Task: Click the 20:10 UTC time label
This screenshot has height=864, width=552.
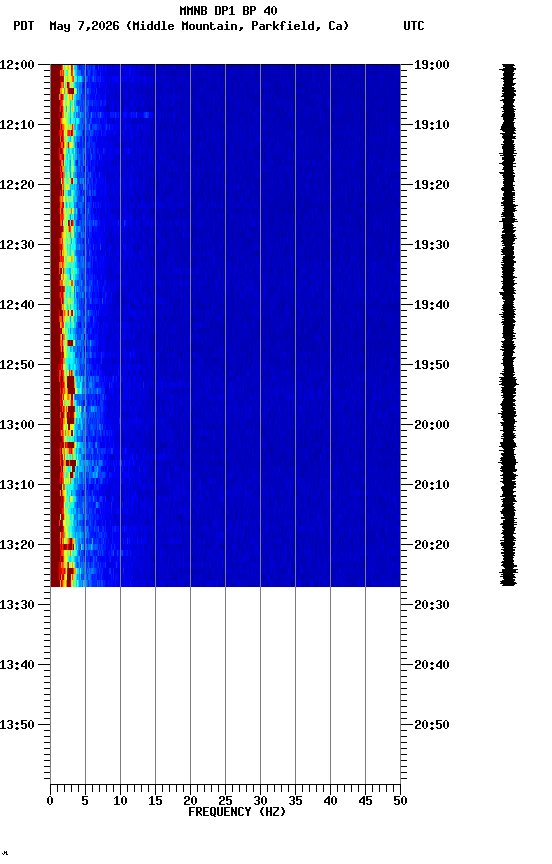Action: point(432,485)
